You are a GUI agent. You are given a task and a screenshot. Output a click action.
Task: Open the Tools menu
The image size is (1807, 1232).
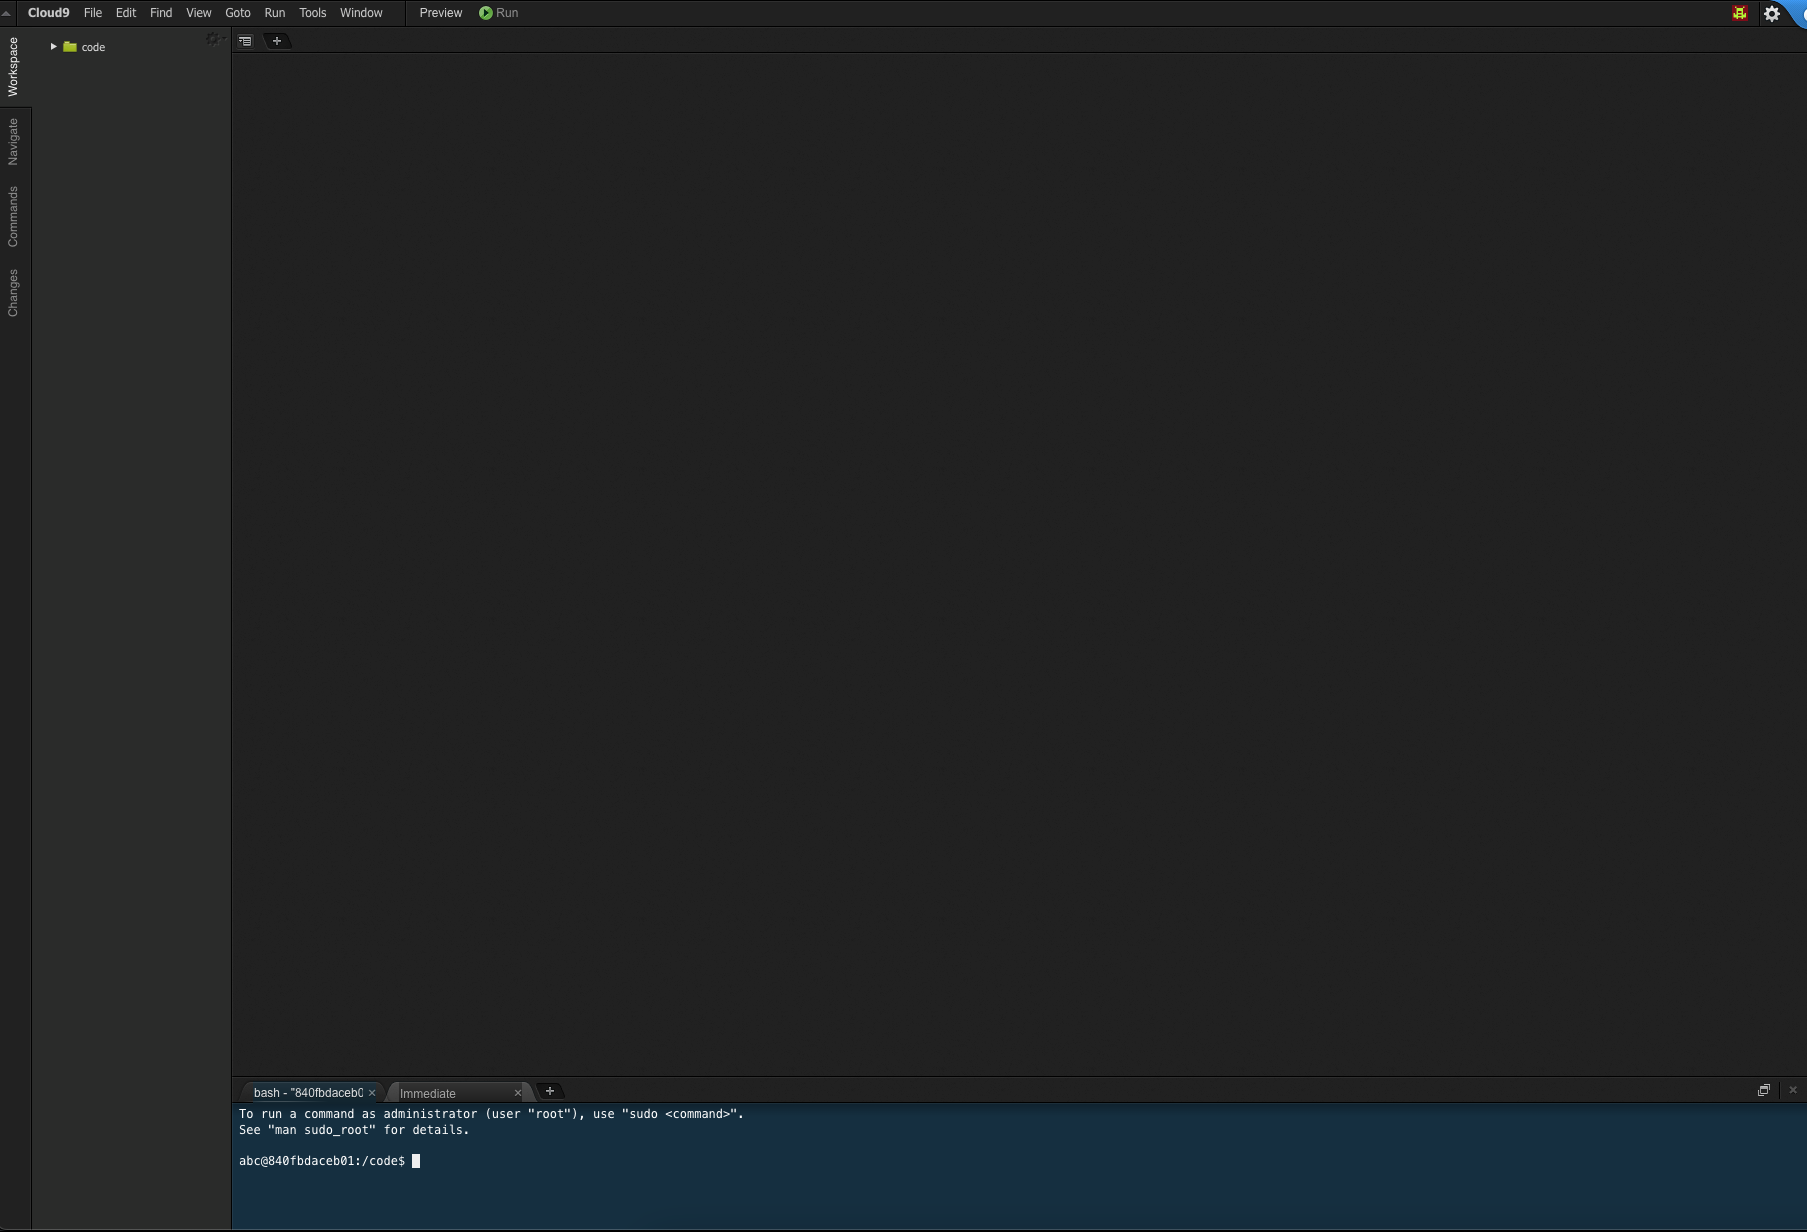pyautogui.click(x=312, y=13)
